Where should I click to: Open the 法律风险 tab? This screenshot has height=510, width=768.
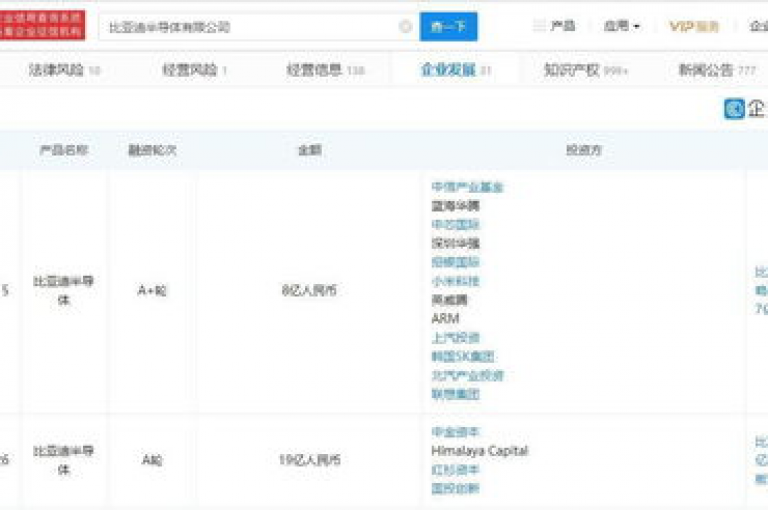[x=64, y=70]
